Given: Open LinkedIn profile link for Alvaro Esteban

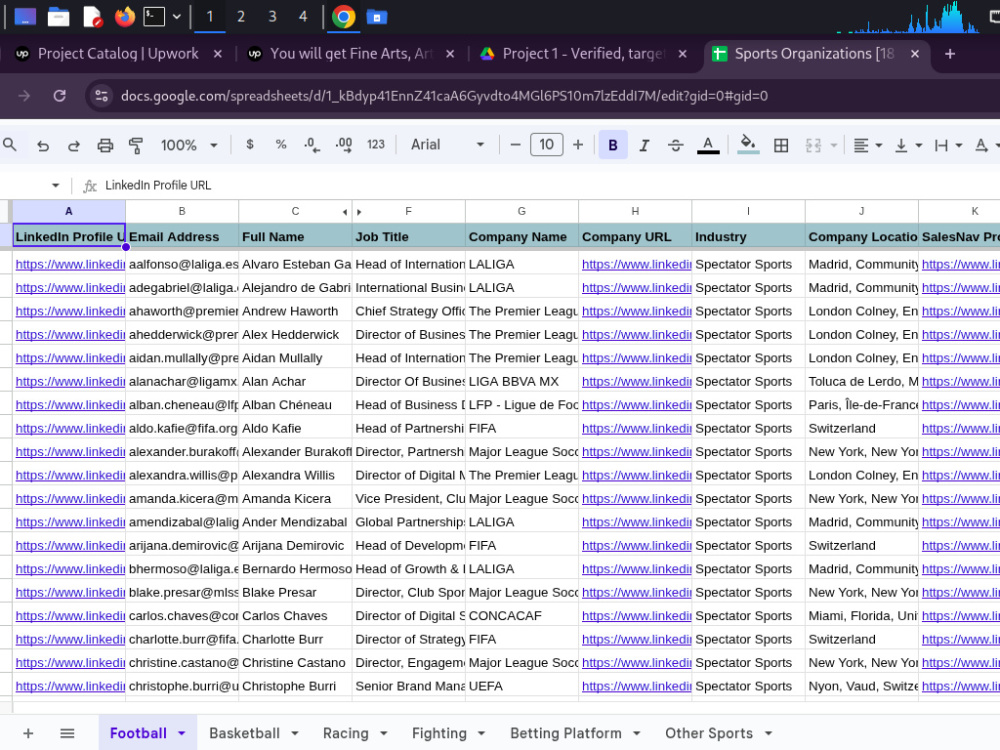Looking at the screenshot, I should click(70, 264).
